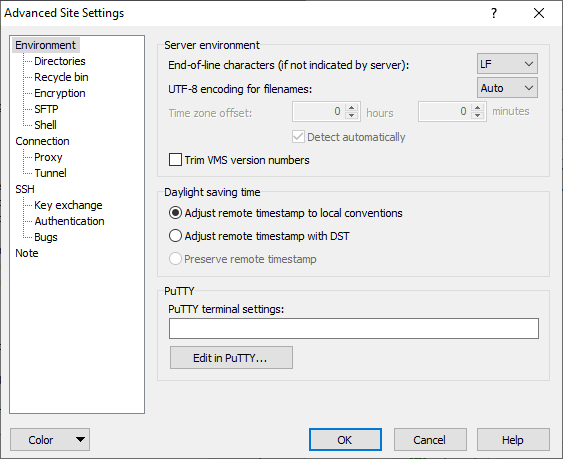Decrease time zone minutes with down arrow
The height and width of the screenshot is (459, 563).
[477, 115]
